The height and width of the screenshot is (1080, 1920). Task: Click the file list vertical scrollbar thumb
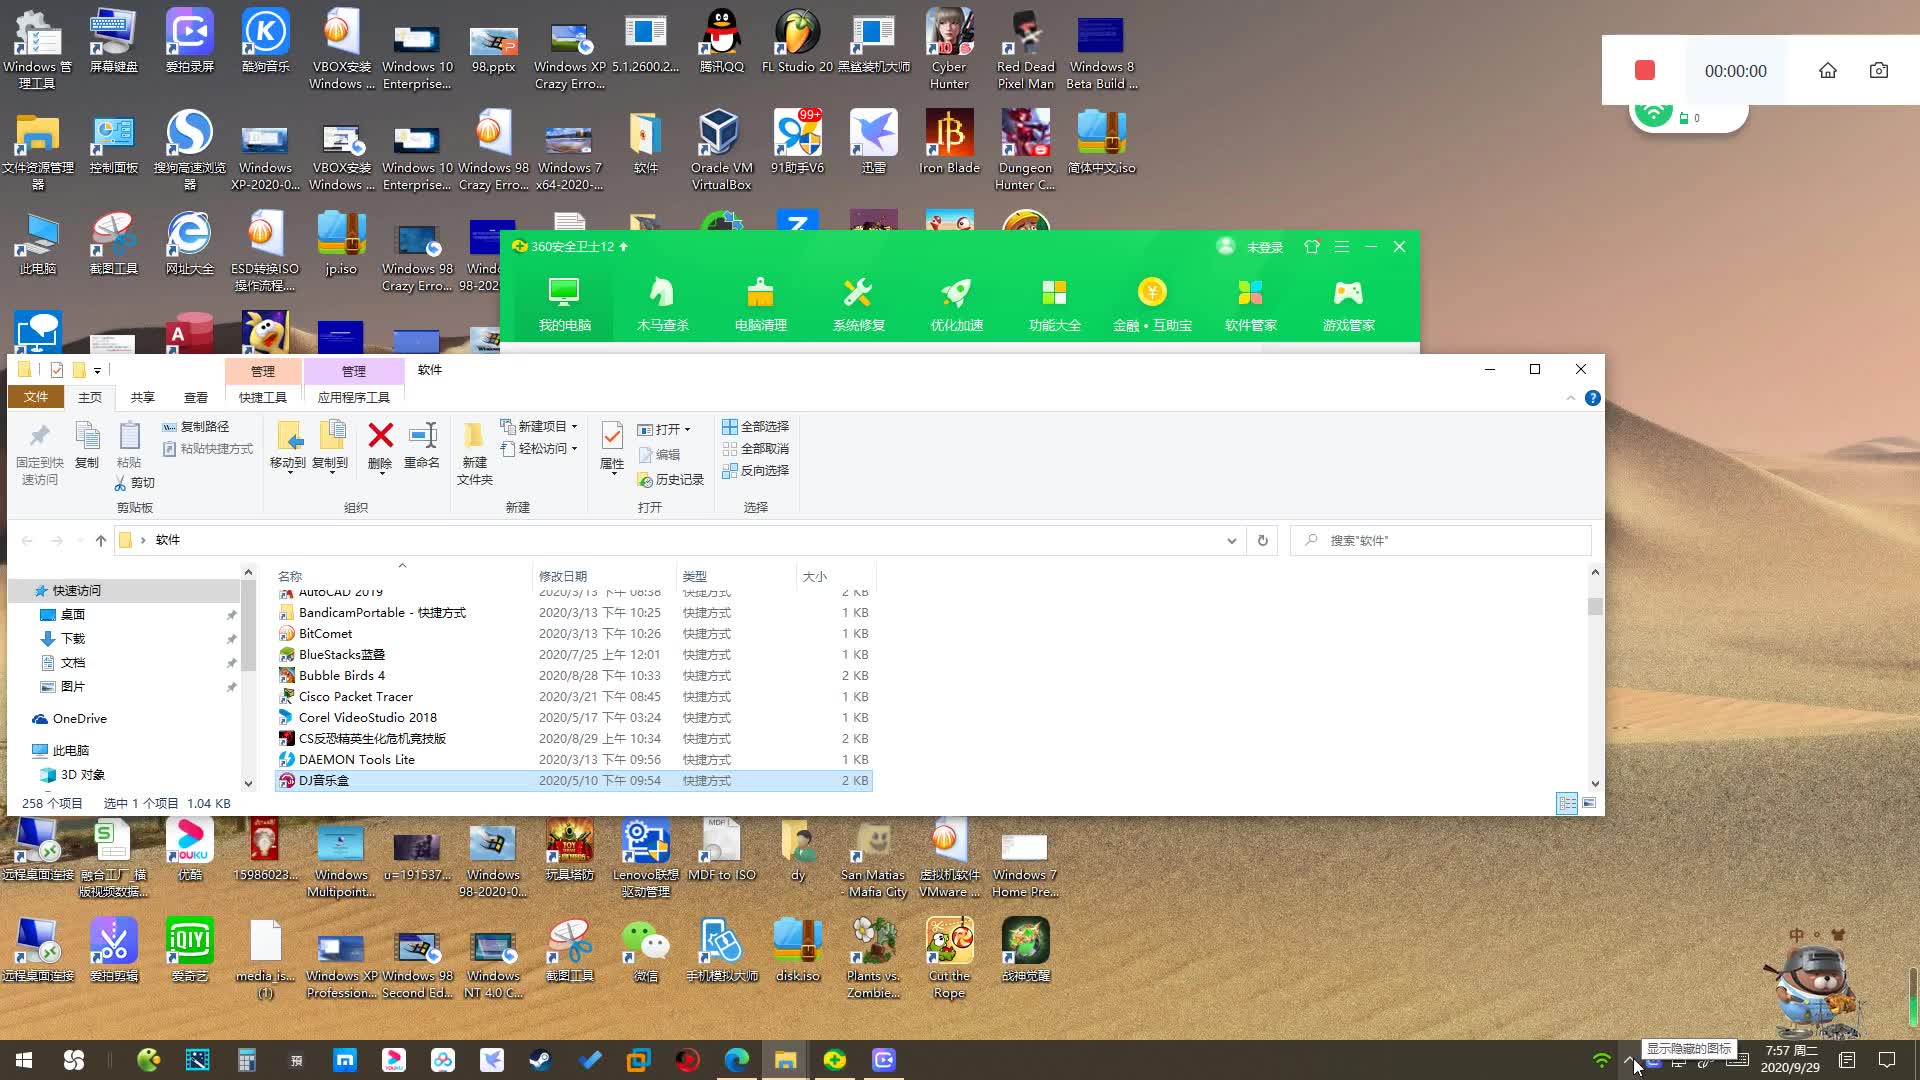pos(1595,607)
